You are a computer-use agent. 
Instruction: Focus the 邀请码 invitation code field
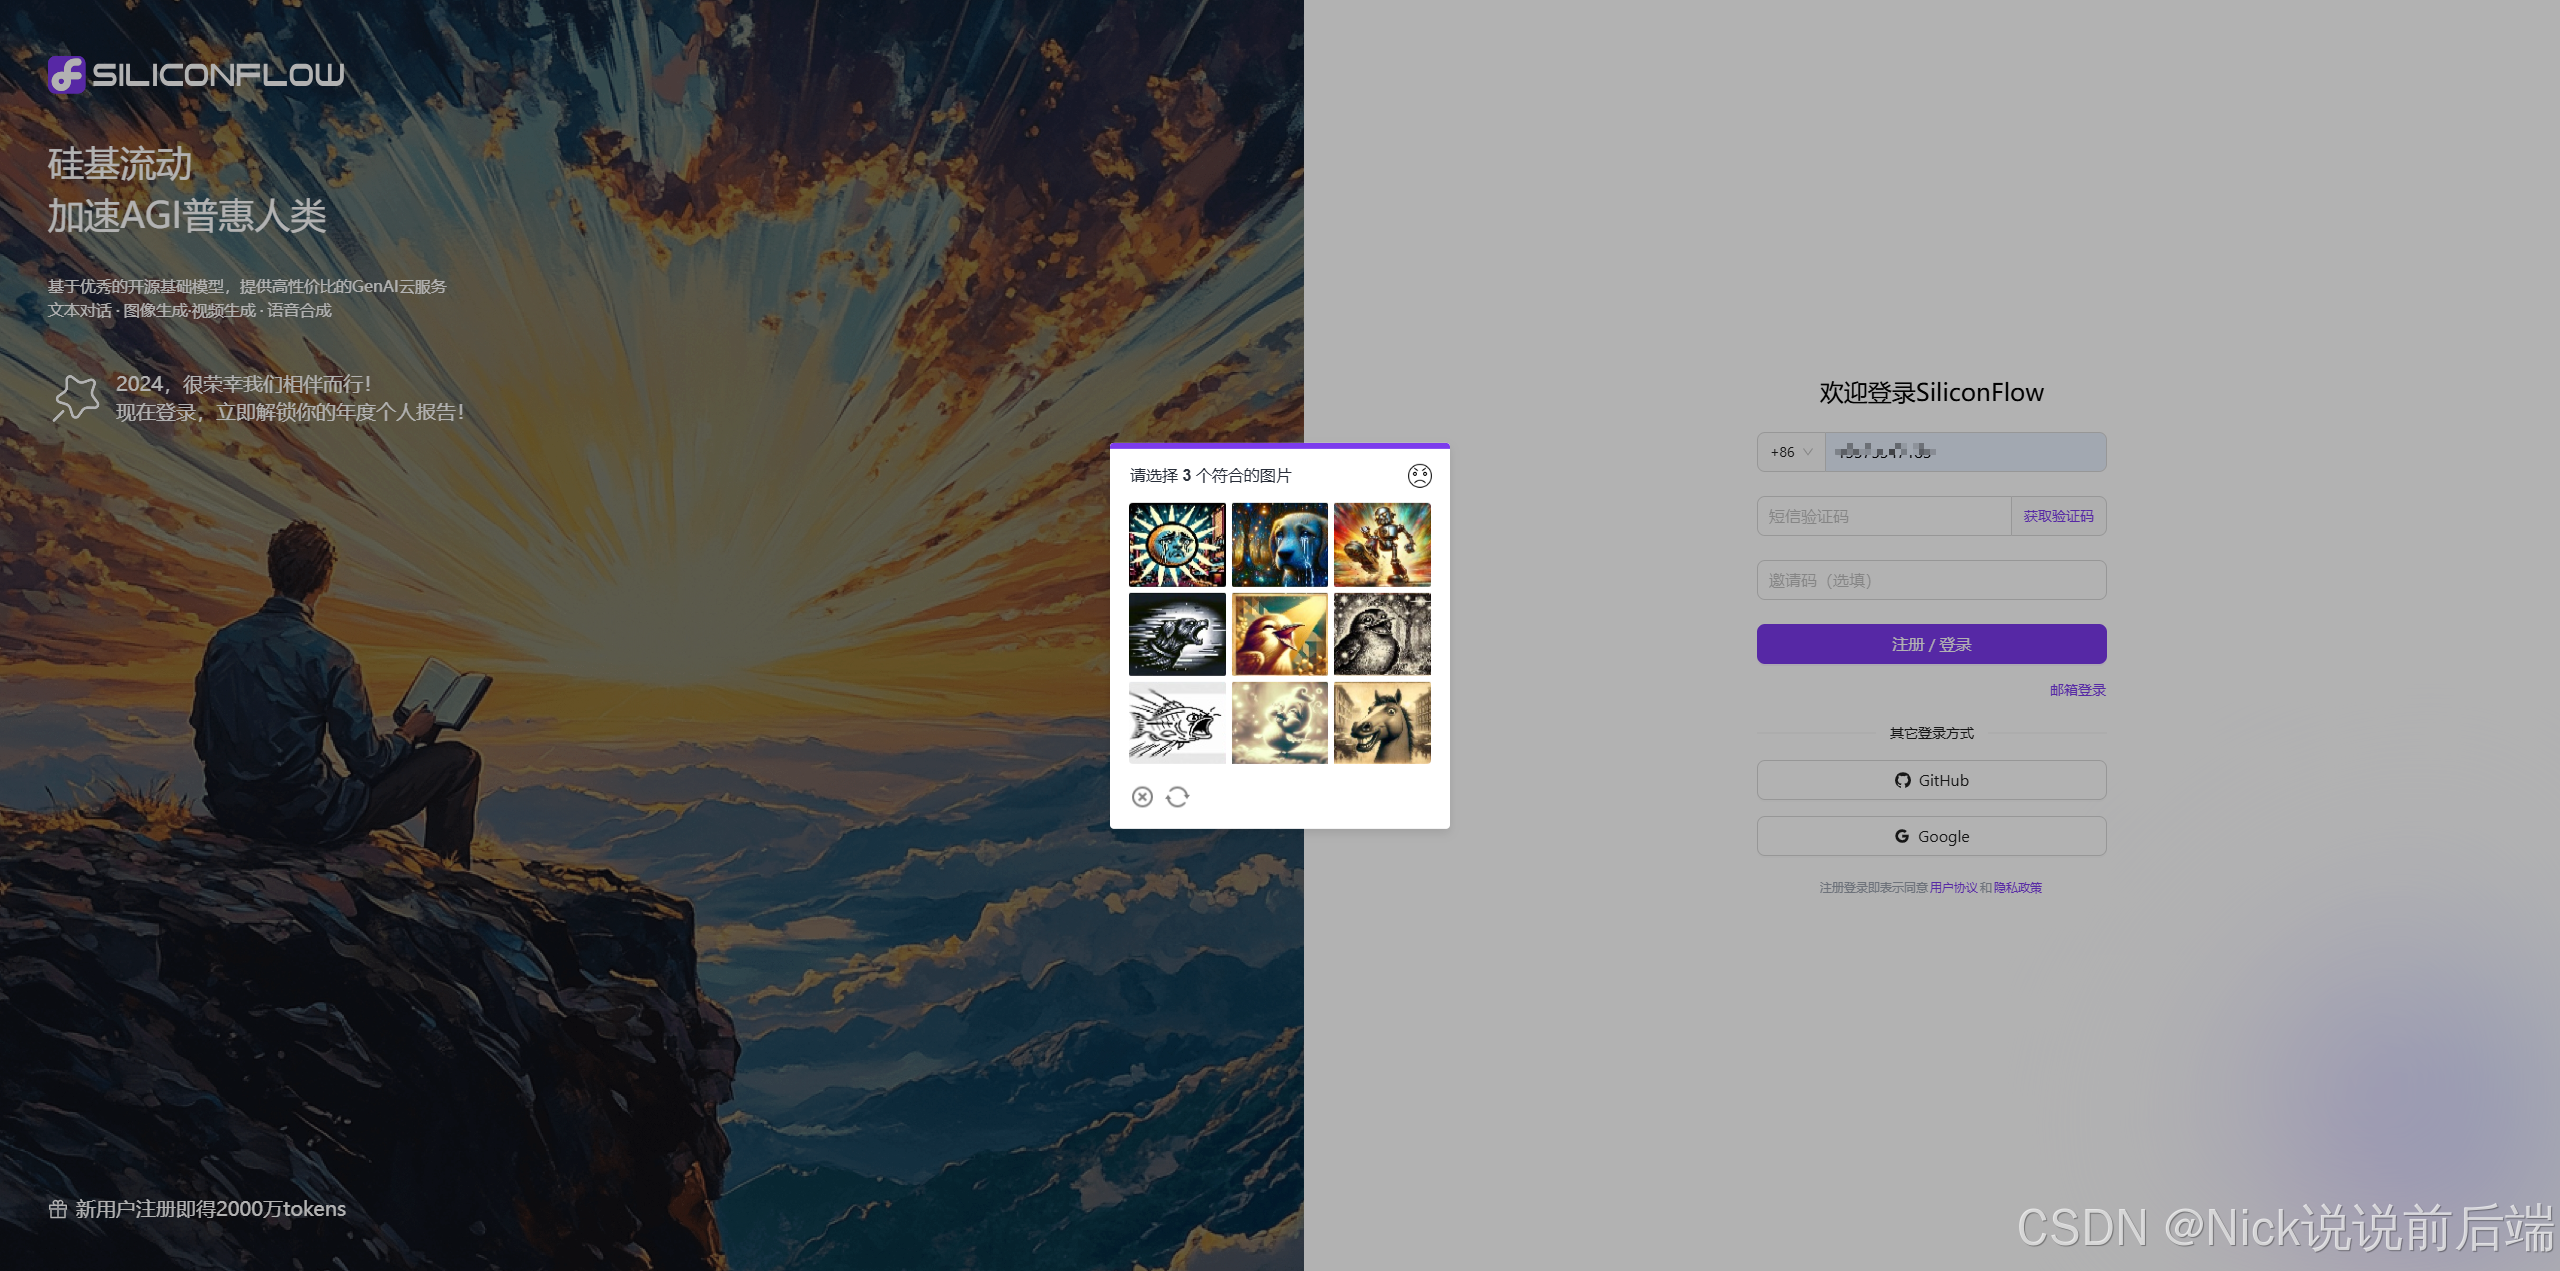pos(1931,580)
